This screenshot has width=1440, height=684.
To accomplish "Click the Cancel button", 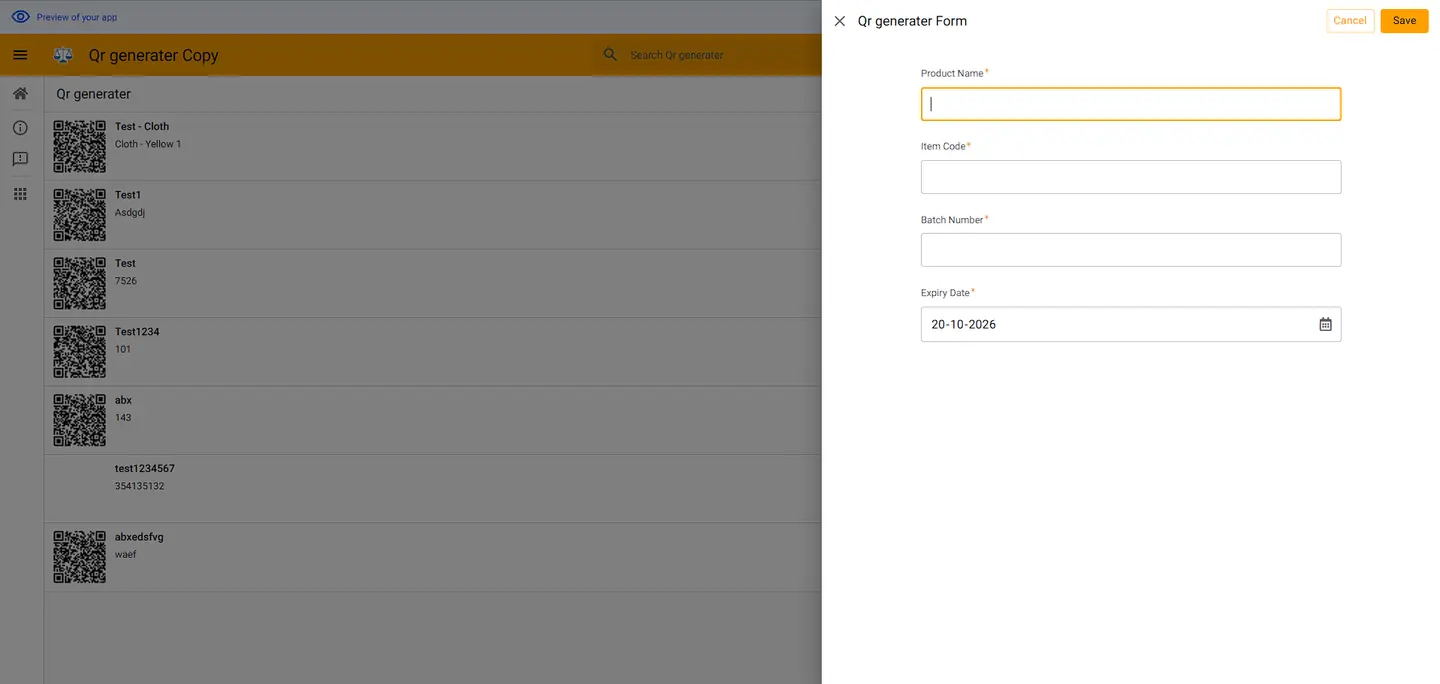I will (1350, 21).
